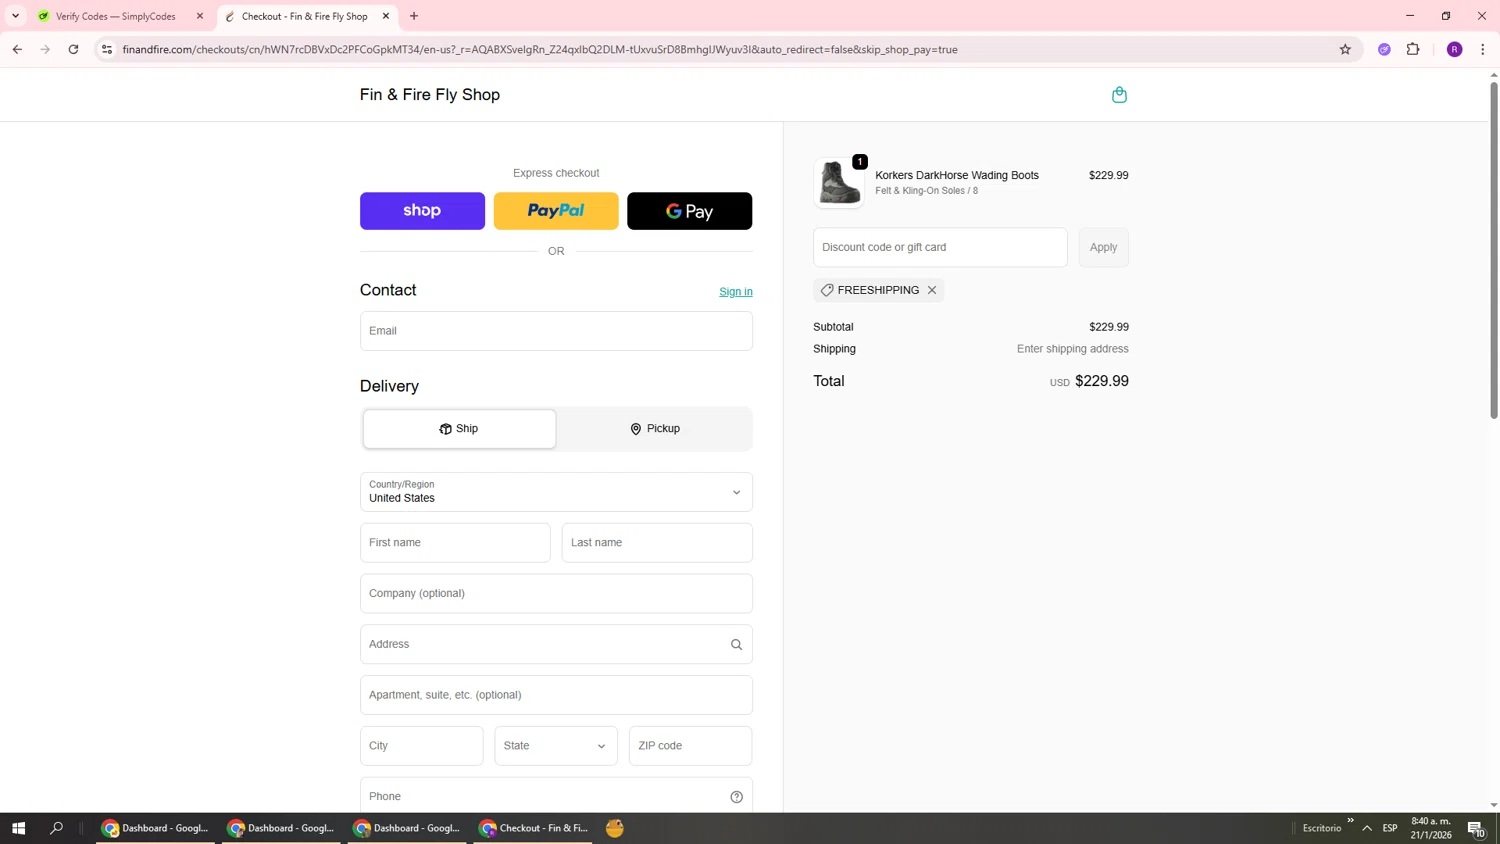Image resolution: width=1500 pixels, height=844 pixels.
Task: Click the ESP language indicator
Action: (1390, 828)
